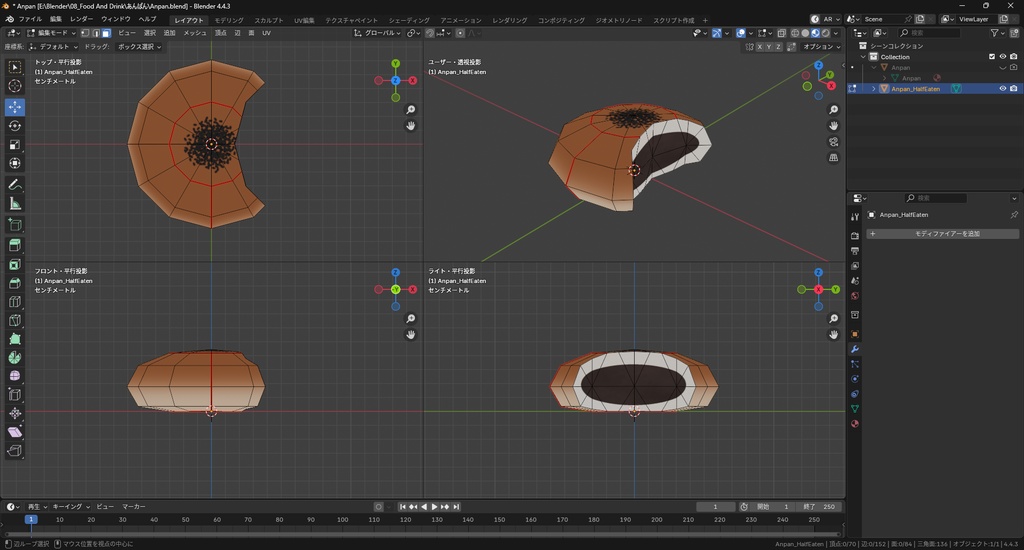Switch to solid viewport shading

(x=805, y=33)
